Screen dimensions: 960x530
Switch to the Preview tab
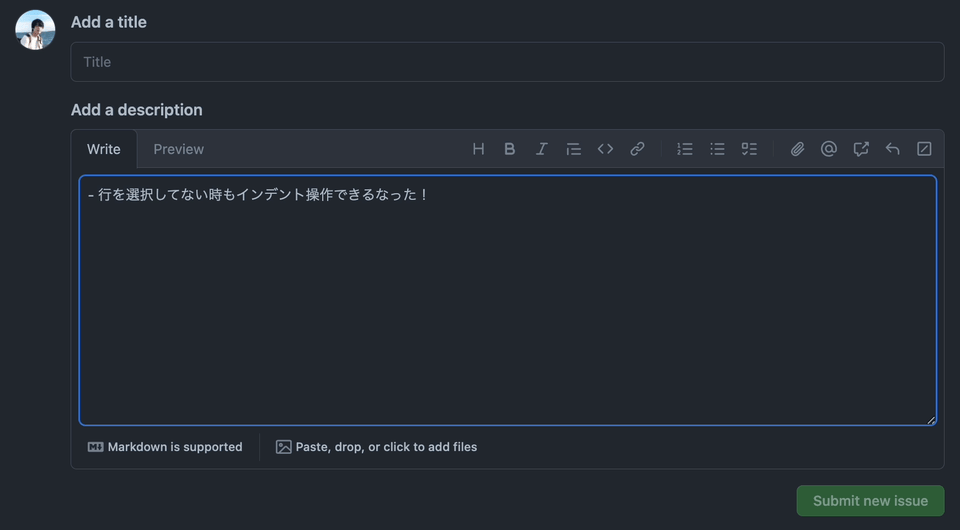coord(178,149)
